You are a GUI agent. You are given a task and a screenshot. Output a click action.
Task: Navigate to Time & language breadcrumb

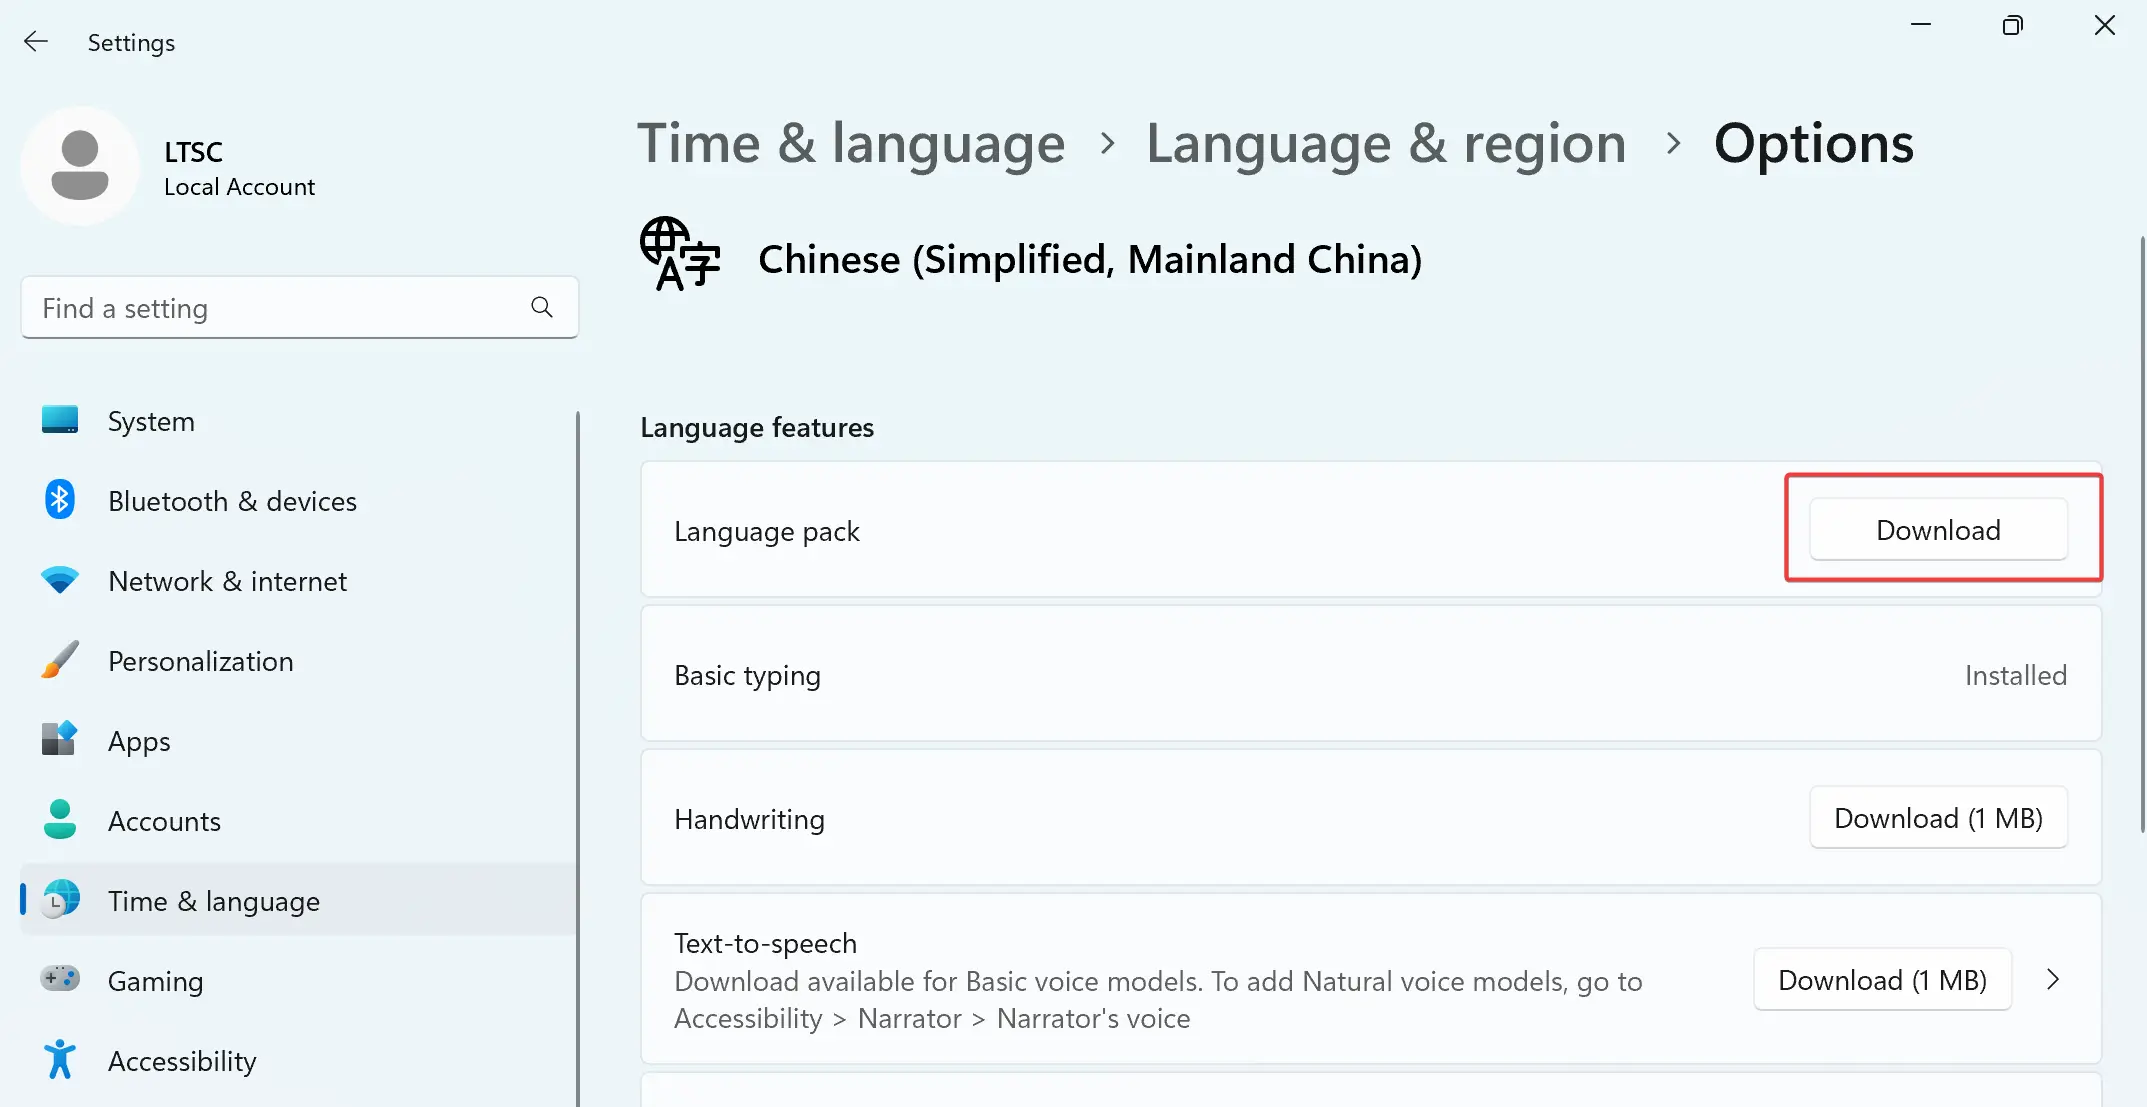pyautogui.click(x=851, y=143)
